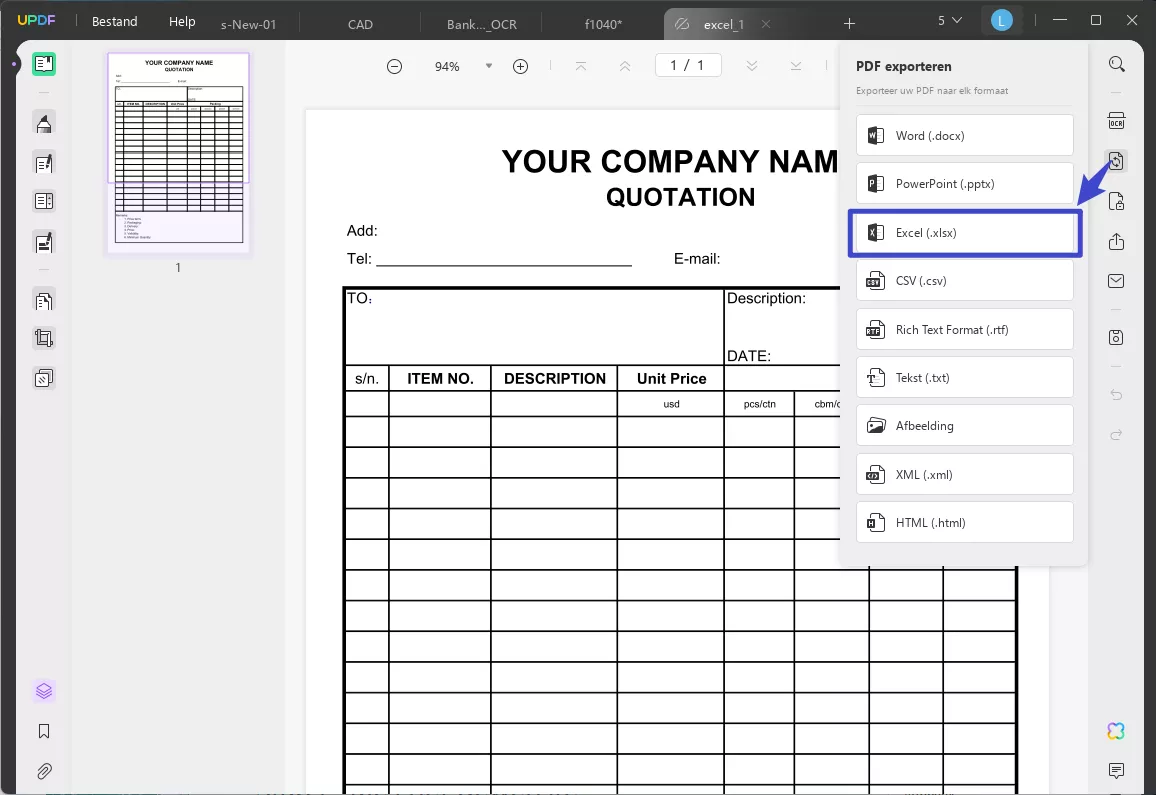Open the Edit PDF tool
The height and width of the screenshot is (795, 1156).
pyautogui.click(x=44, y=163)
